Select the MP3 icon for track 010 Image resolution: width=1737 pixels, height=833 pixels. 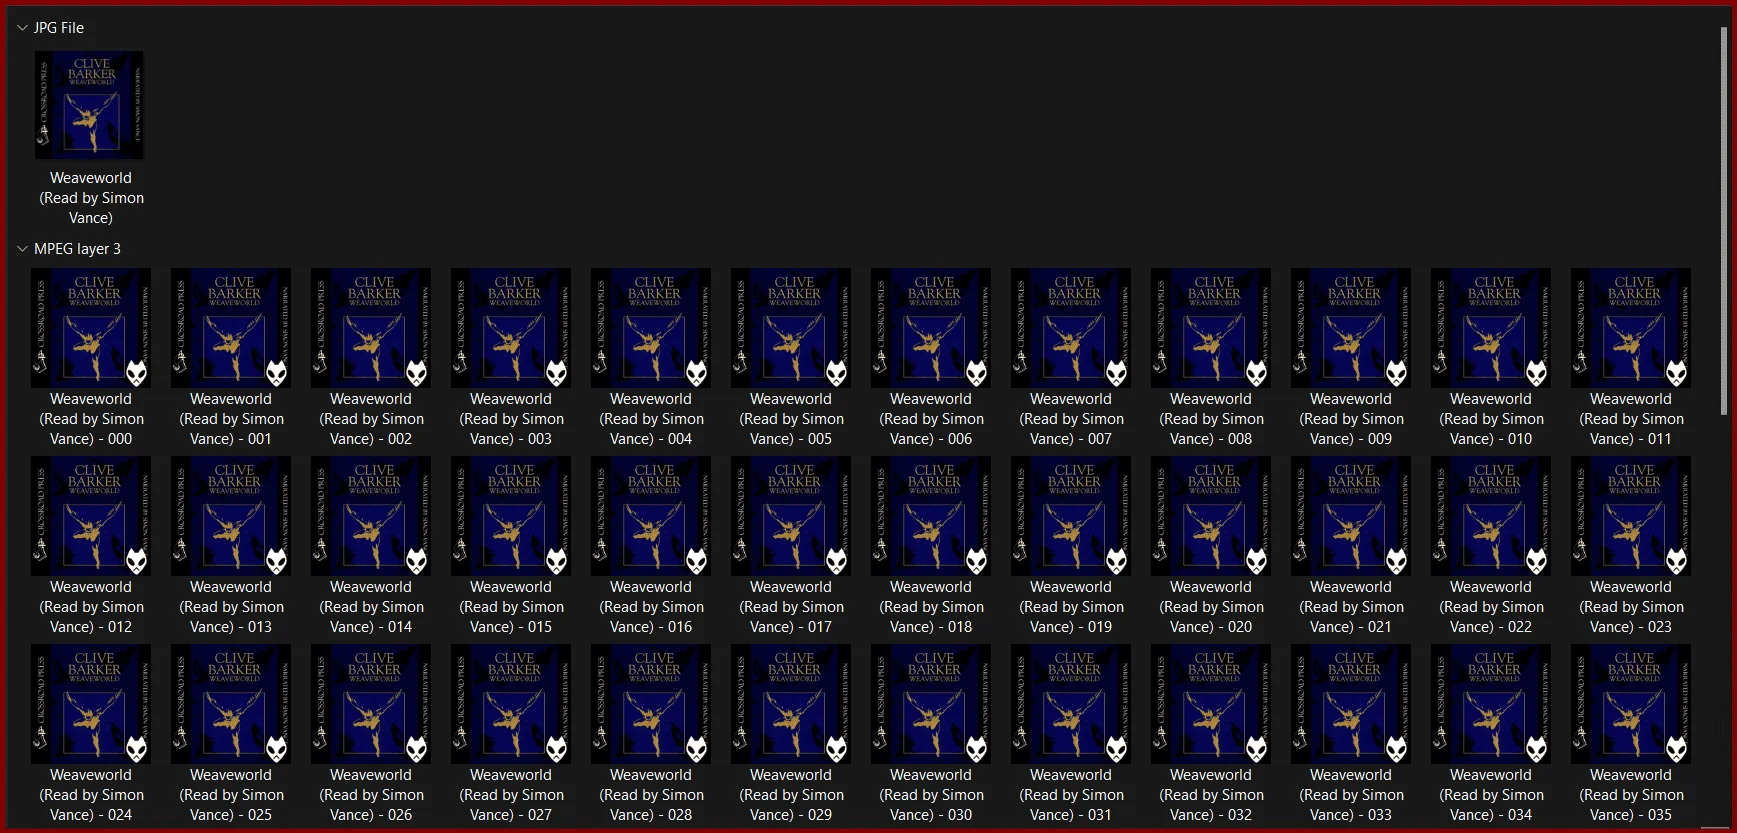coord(1491,328)
